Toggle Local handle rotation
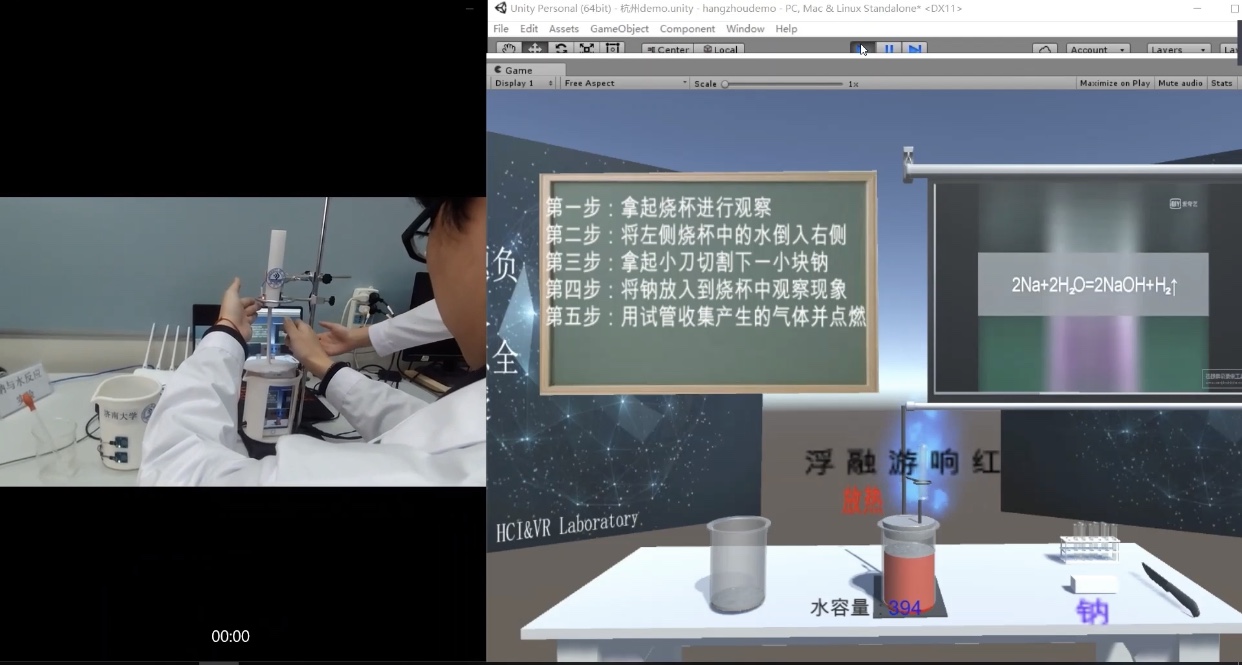This screenshot has height=665, width=1242. pyautogui.click(x=720, y=49)
